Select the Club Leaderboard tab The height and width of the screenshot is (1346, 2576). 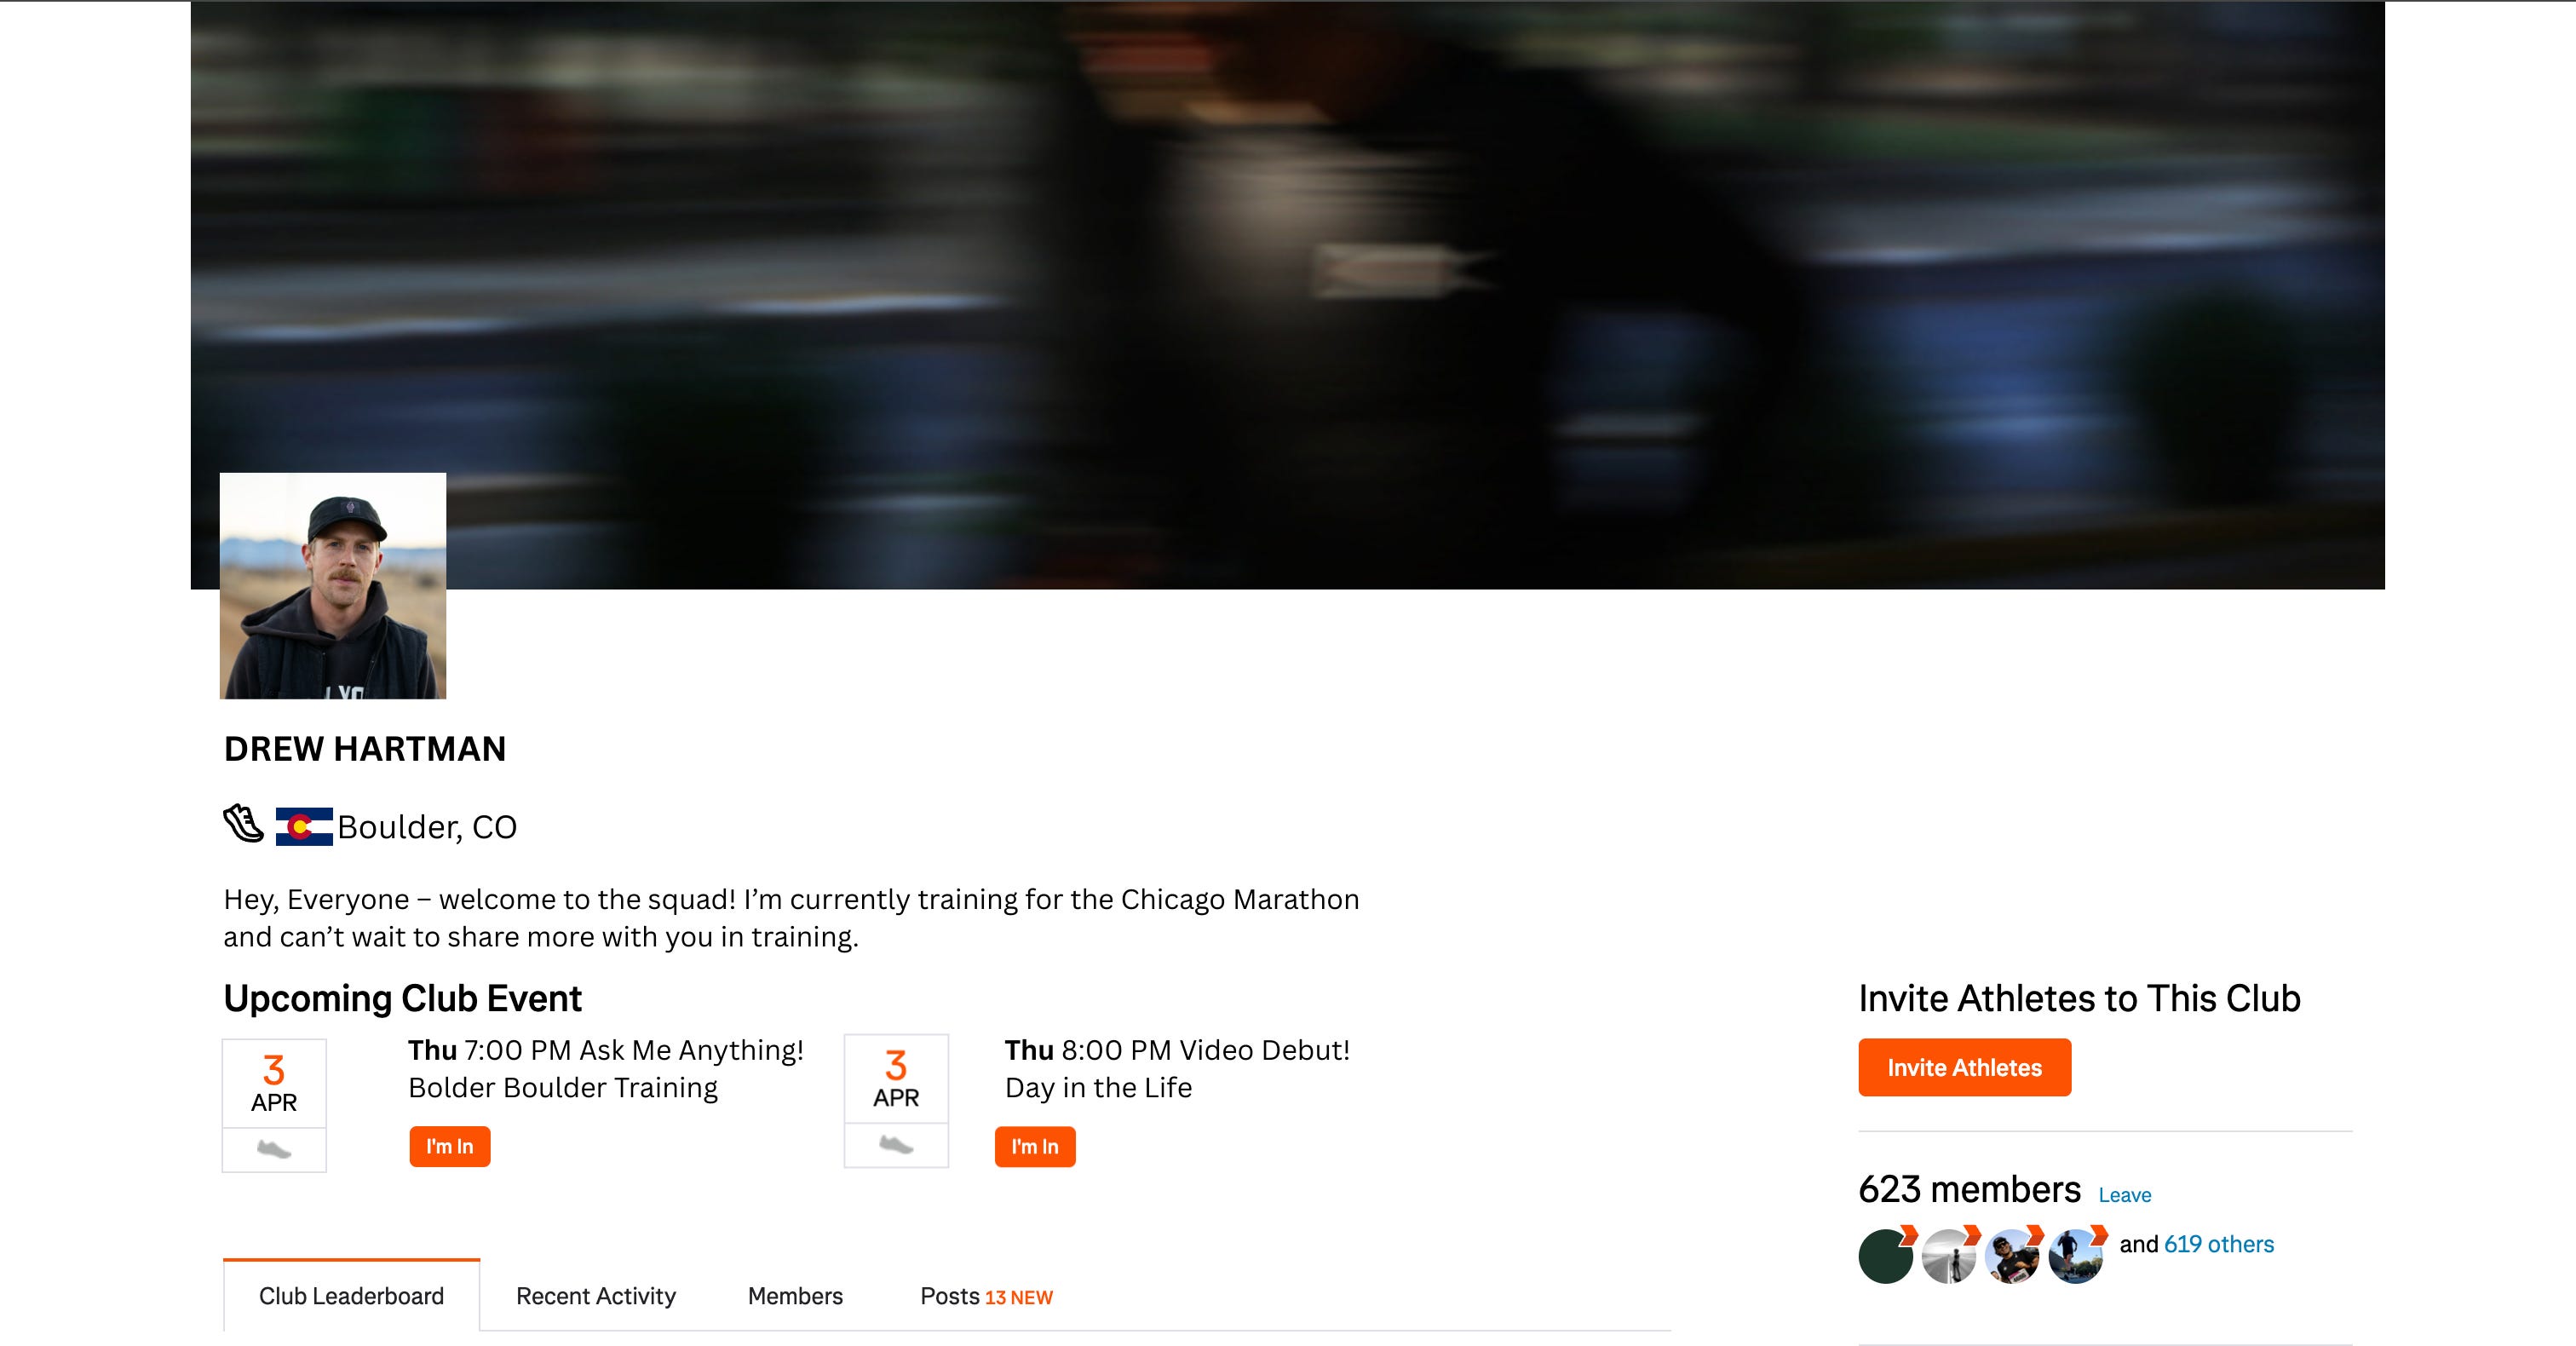(351, 1296)
